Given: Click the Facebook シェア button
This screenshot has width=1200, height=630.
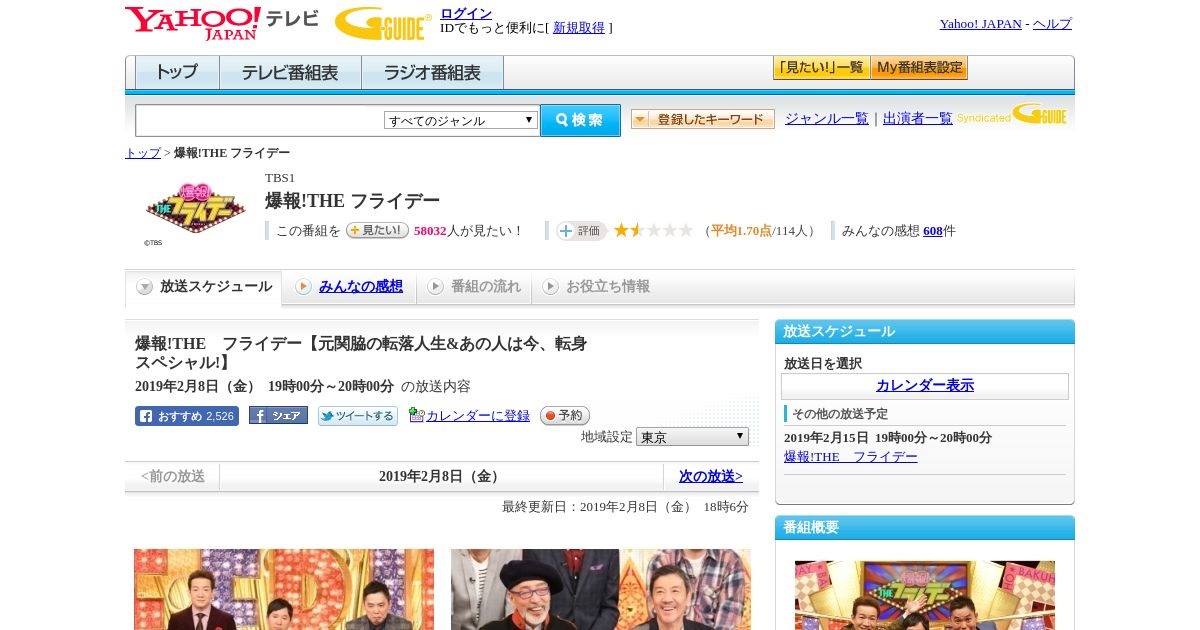Looking at the screenshot, I should click(278, 415).
